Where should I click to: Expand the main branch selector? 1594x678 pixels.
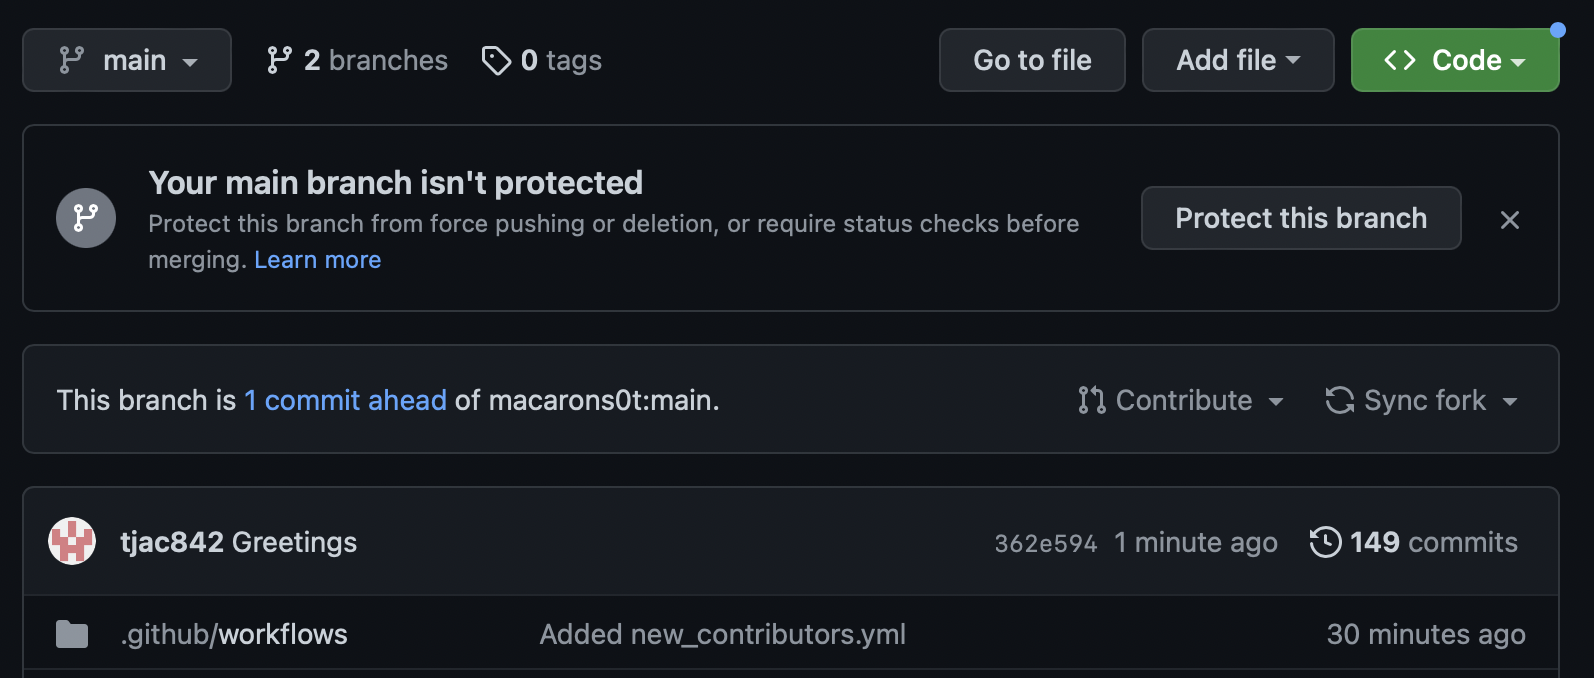click(x=127, y=60)
